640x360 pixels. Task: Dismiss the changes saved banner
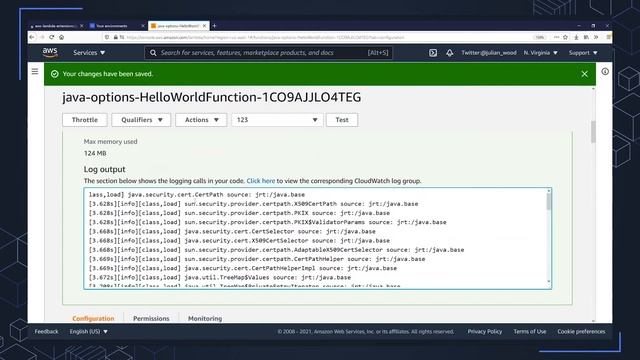584,74
